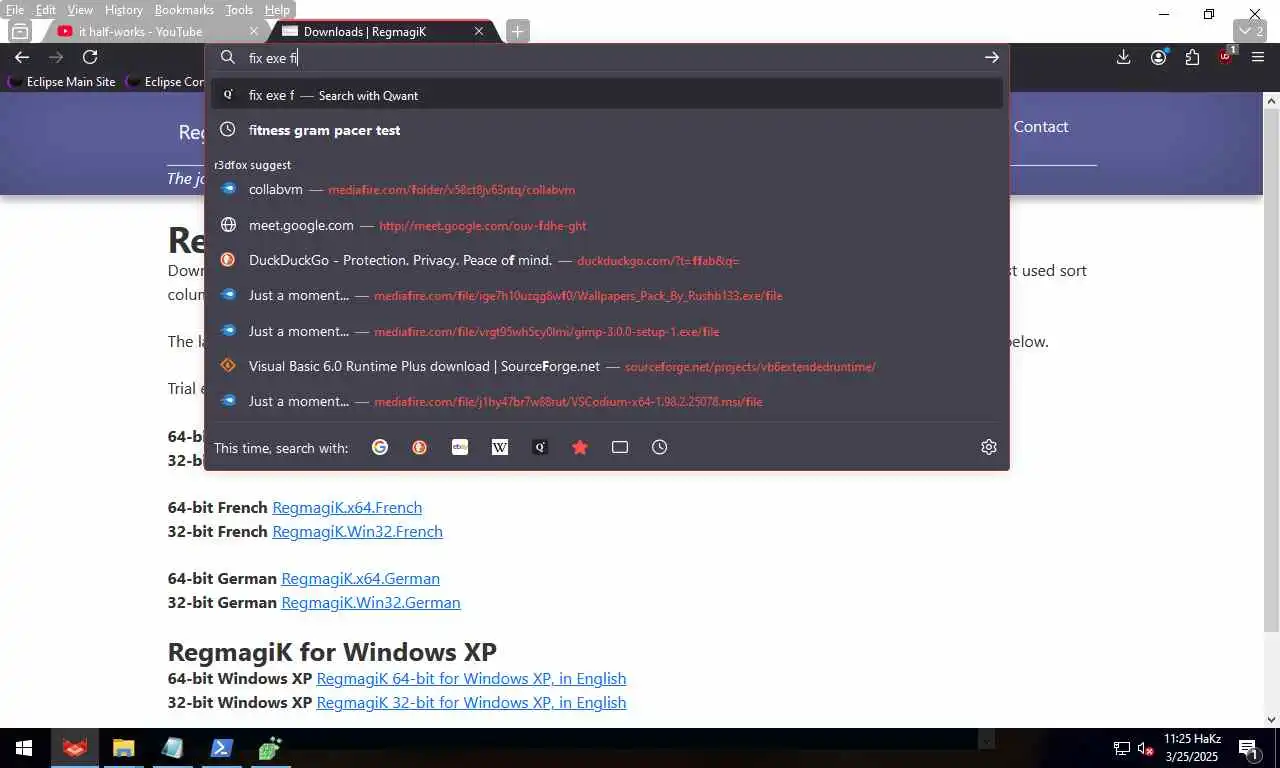Search history using the clock icon

660,447
